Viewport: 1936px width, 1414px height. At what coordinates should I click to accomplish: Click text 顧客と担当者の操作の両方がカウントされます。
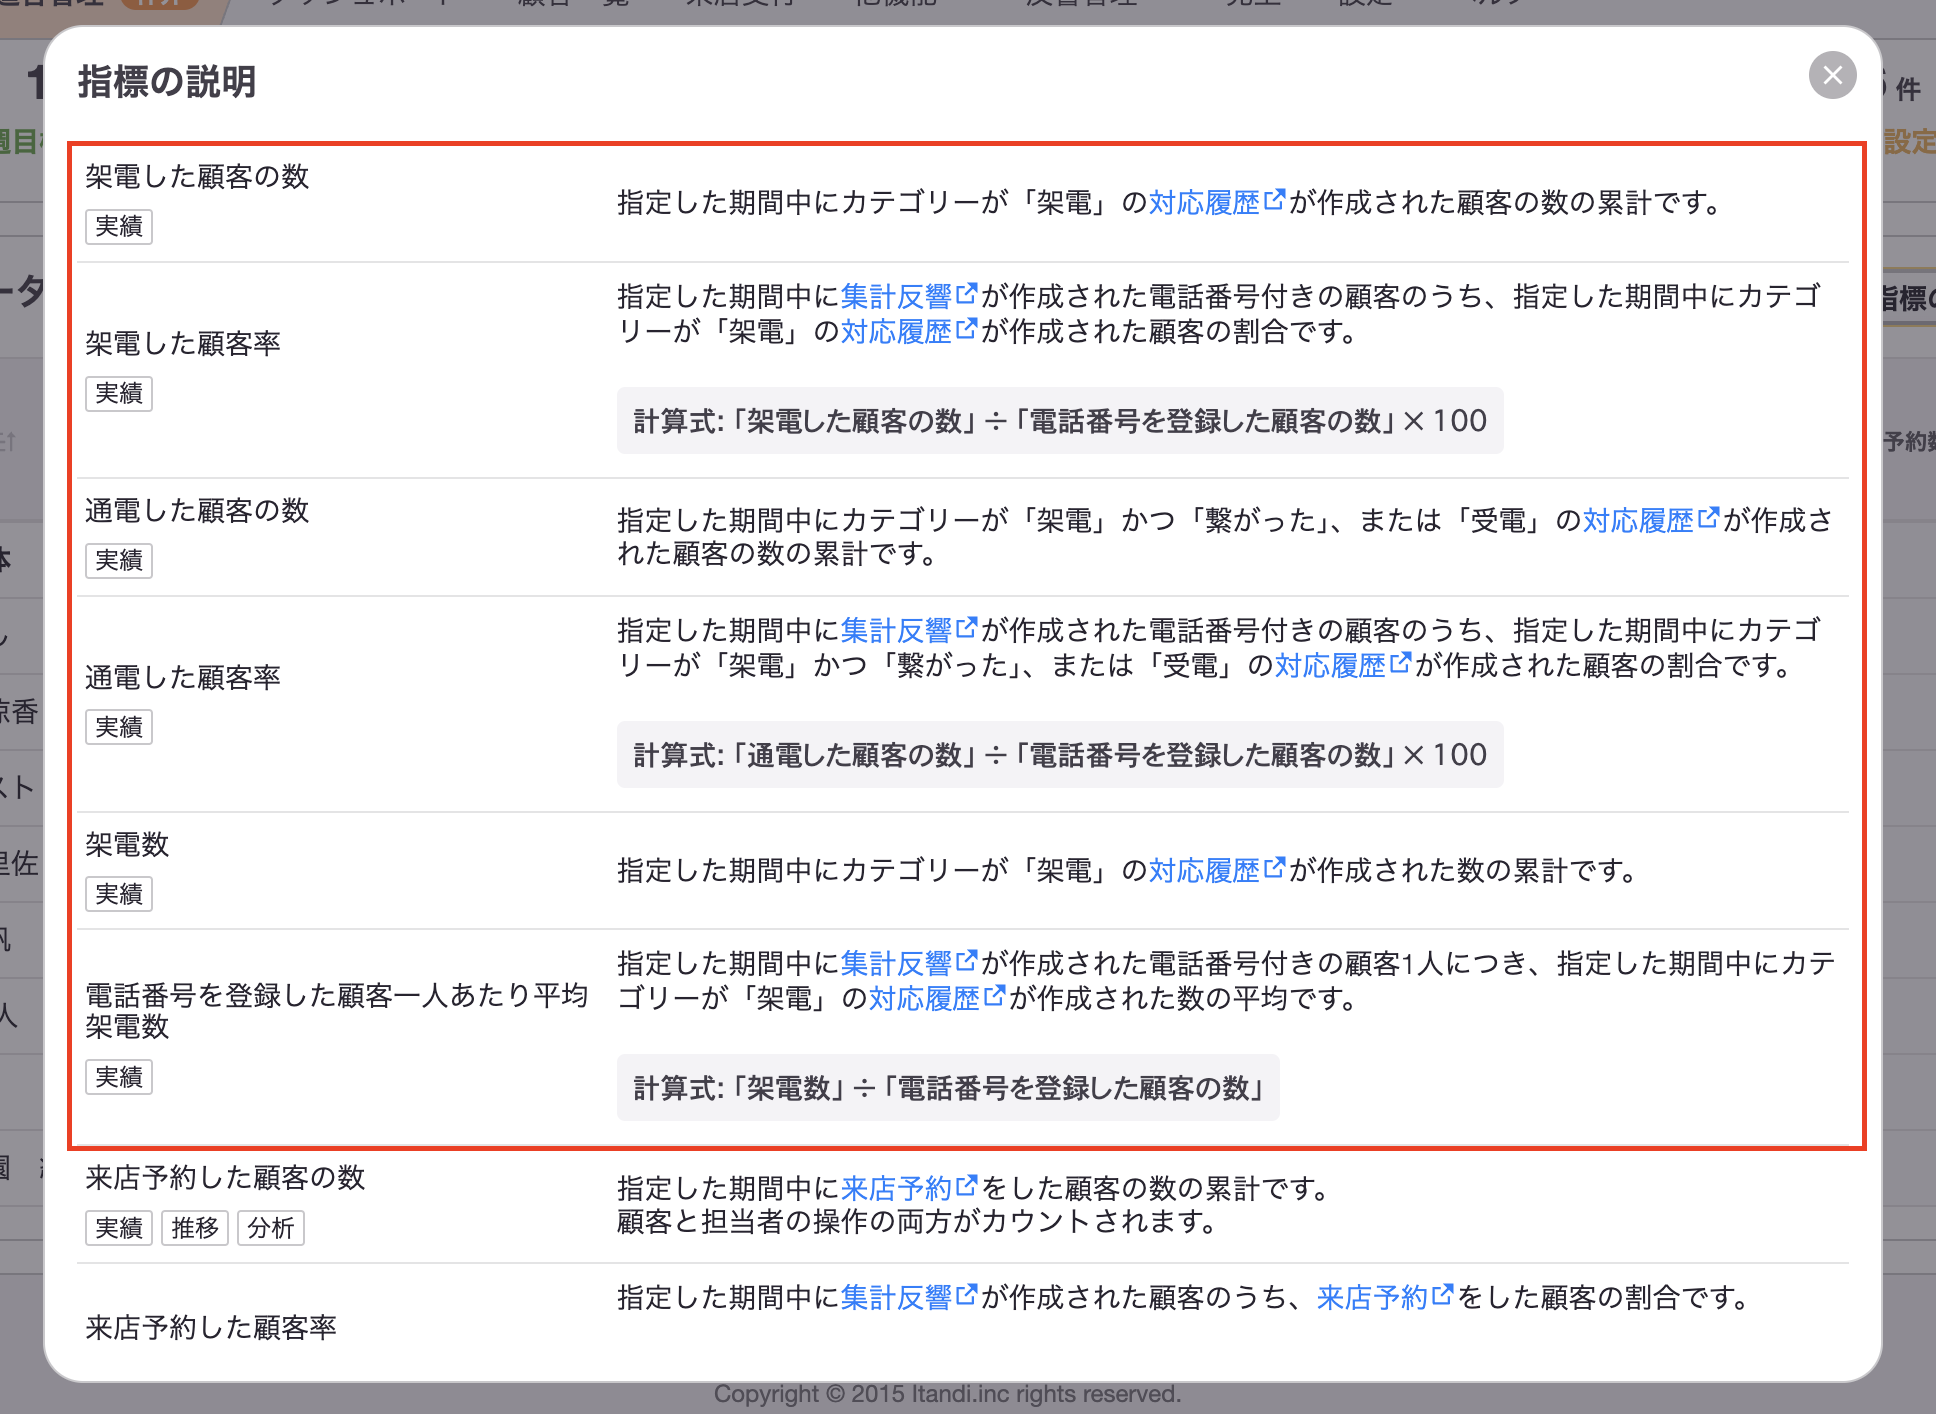[x=917, y=1221]
